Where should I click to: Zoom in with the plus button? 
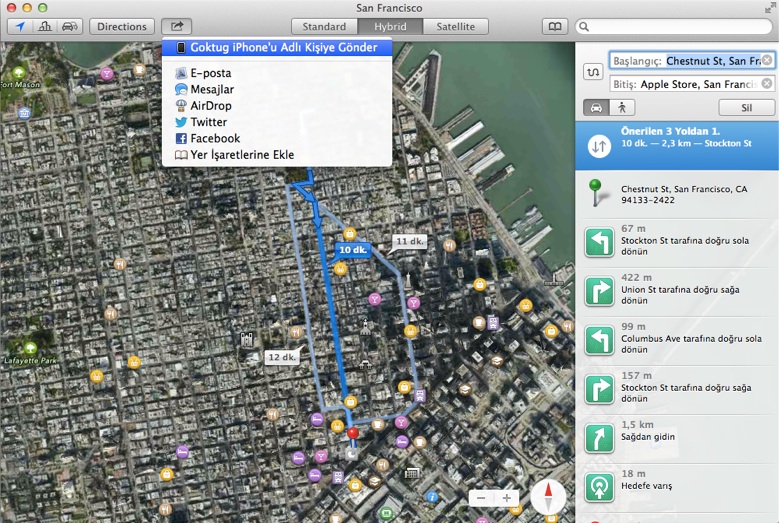(x=506, y=498)
